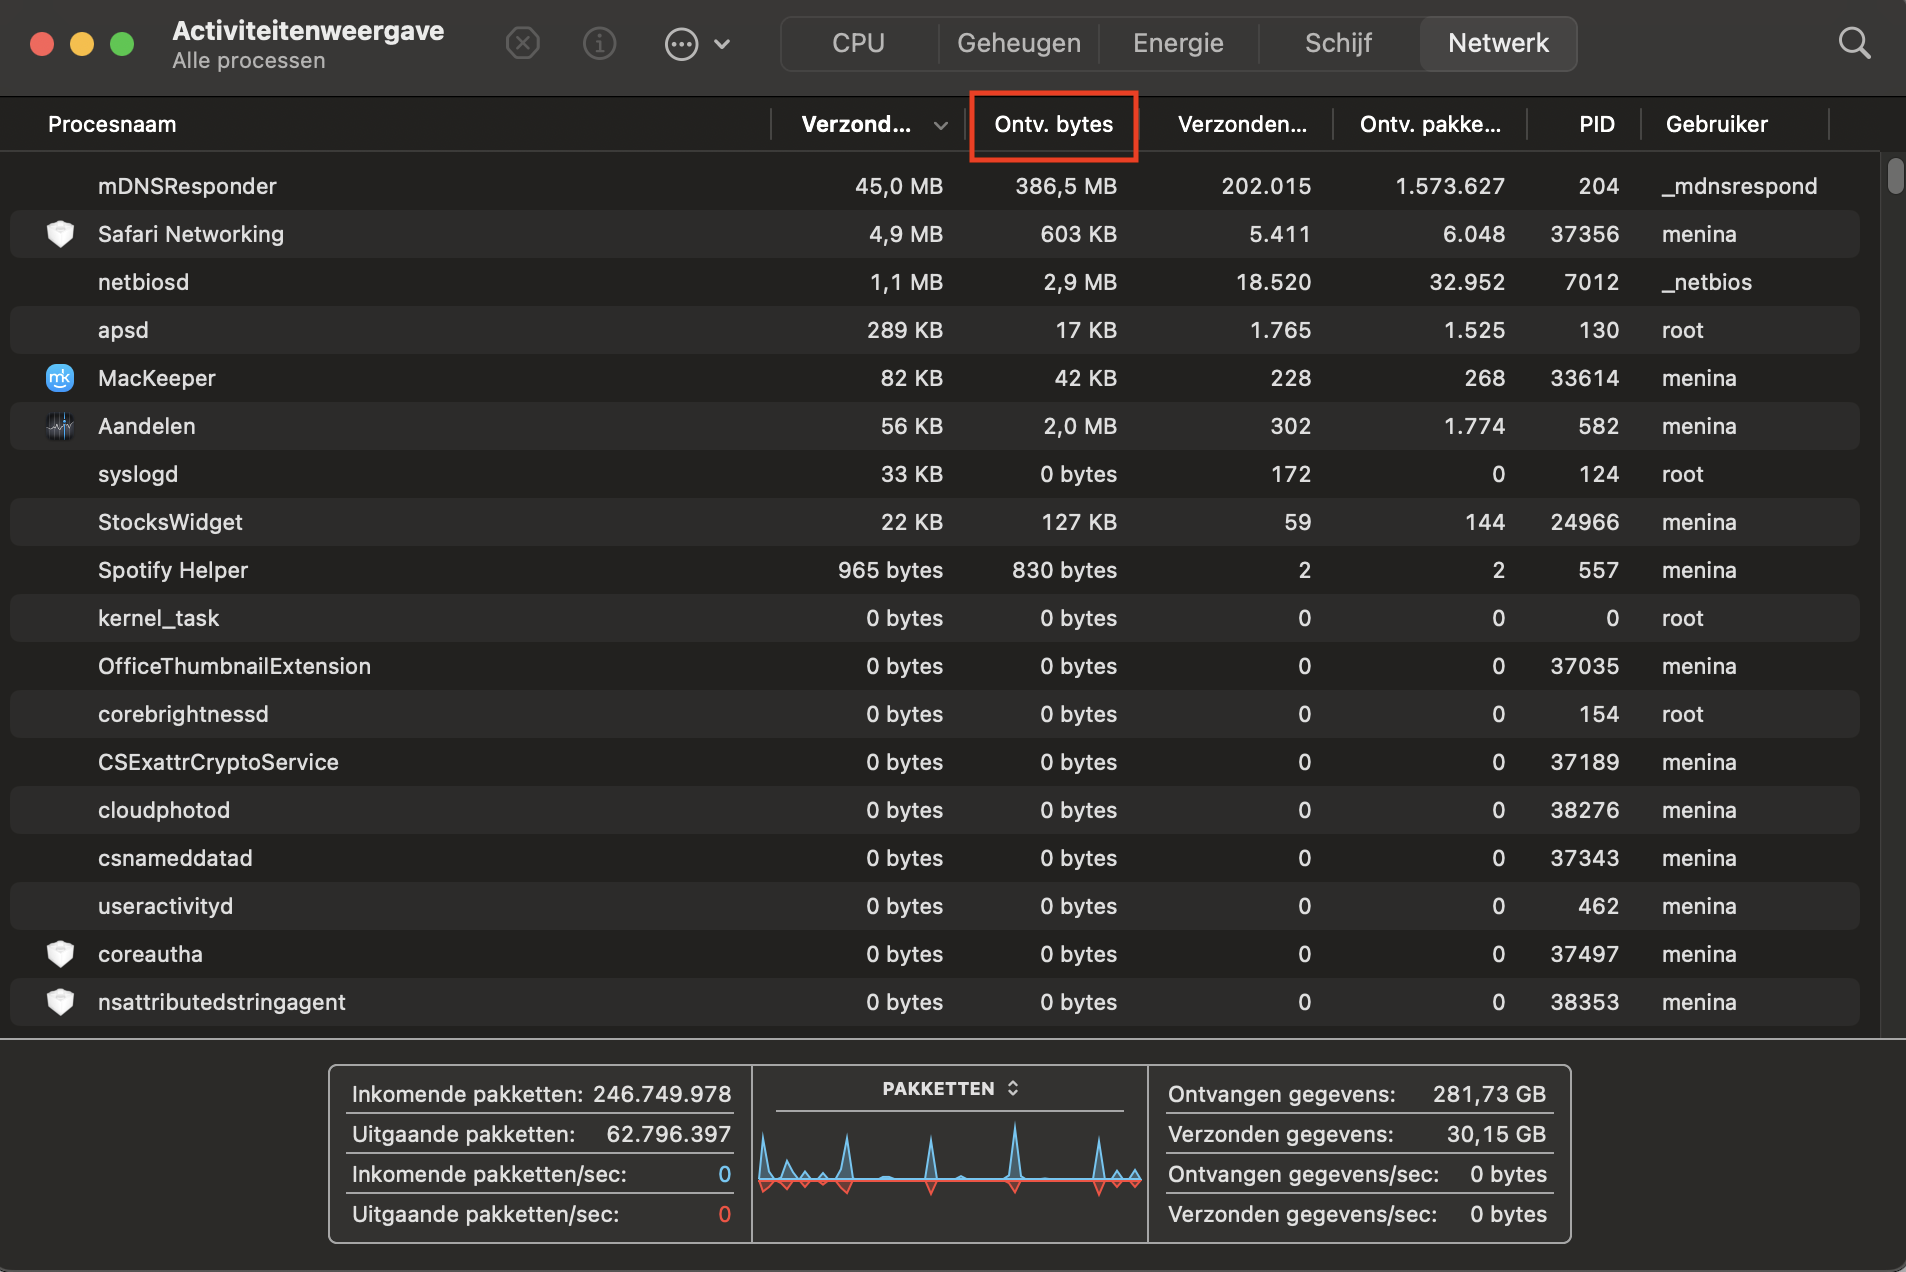Open the Energie tab
The height and width of the screenshot is (1272, 1906).
coord(1178,44)
